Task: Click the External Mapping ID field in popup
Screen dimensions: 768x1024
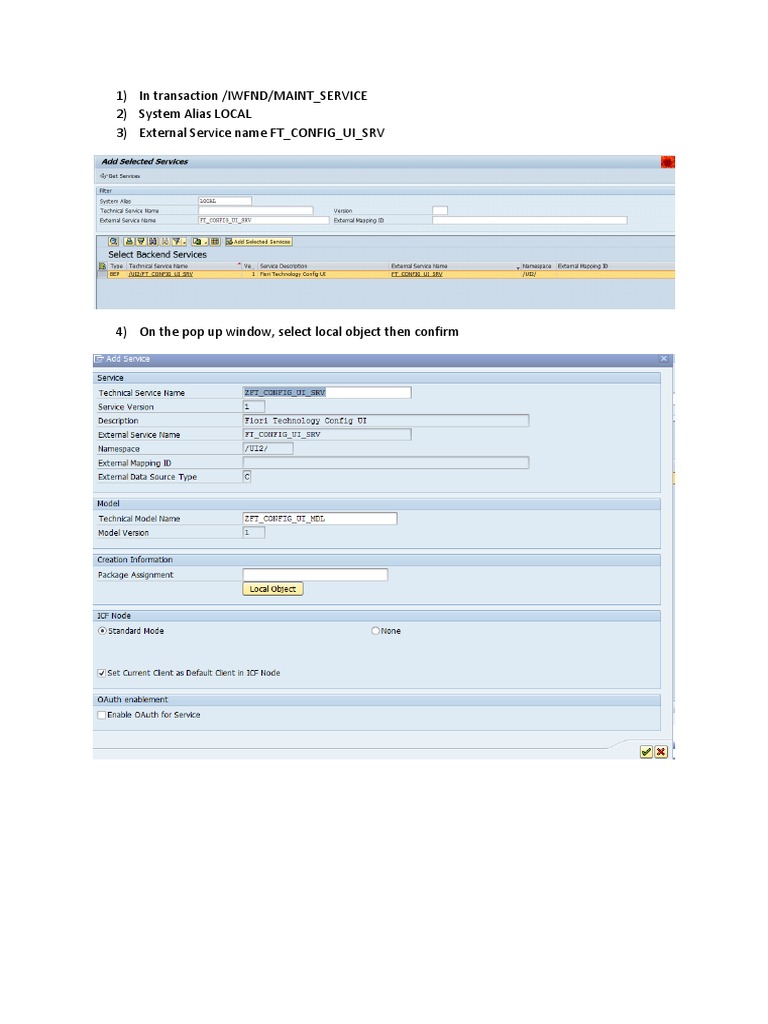Action: pos(386,462)
